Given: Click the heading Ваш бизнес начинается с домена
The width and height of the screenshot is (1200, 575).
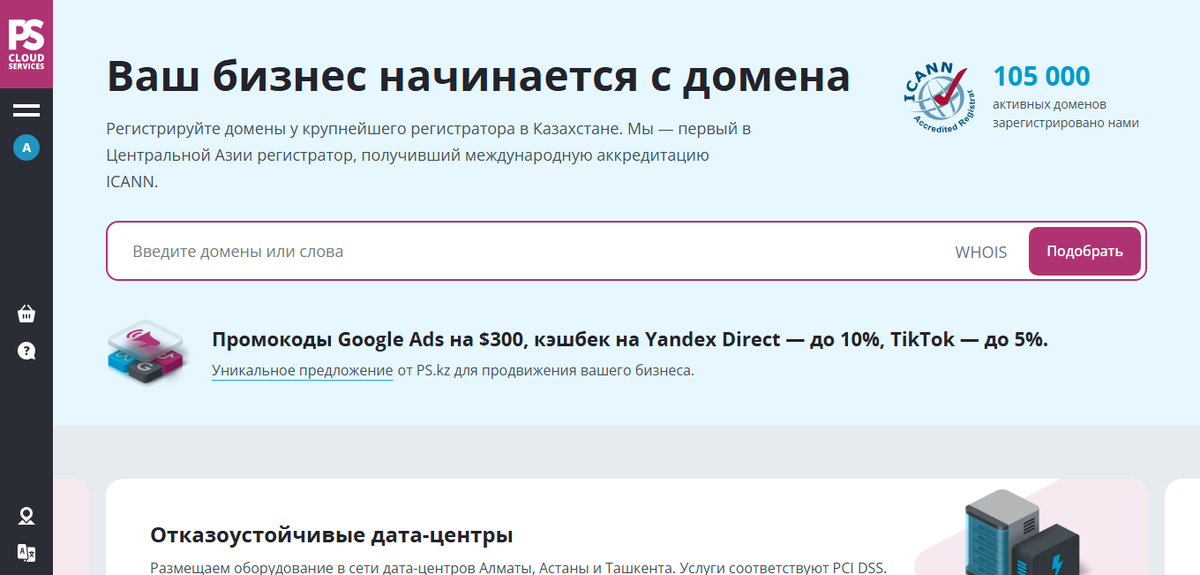Looking at the screenshot, I should (478, 76).
